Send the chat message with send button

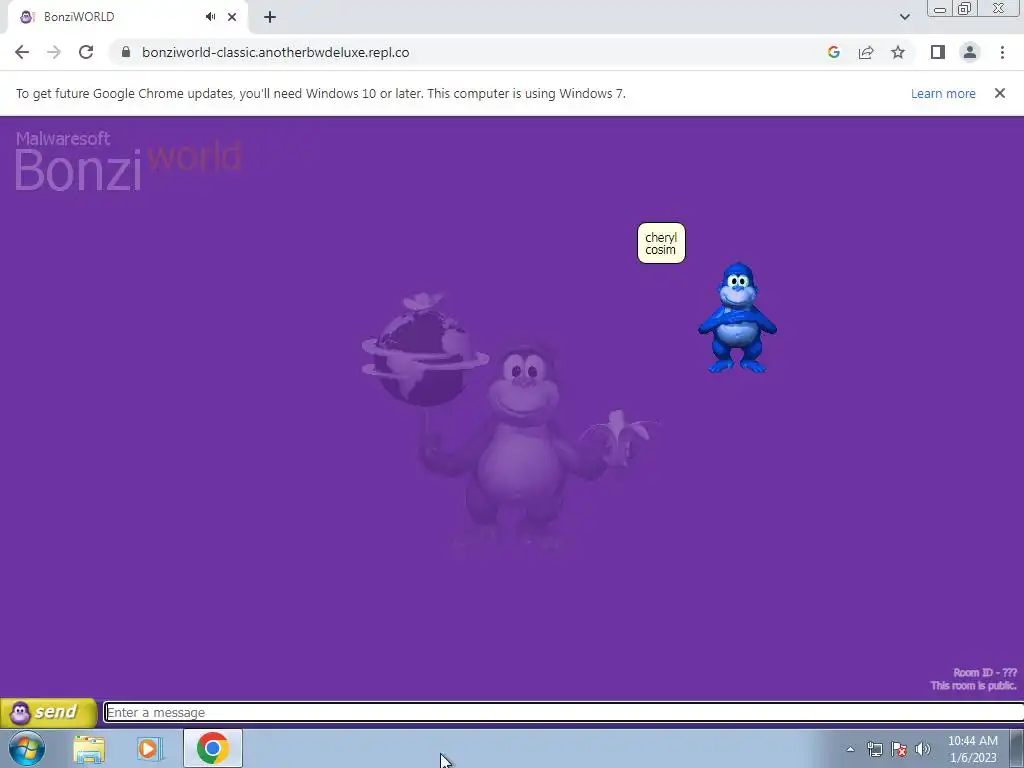click(x=48, y=712)
